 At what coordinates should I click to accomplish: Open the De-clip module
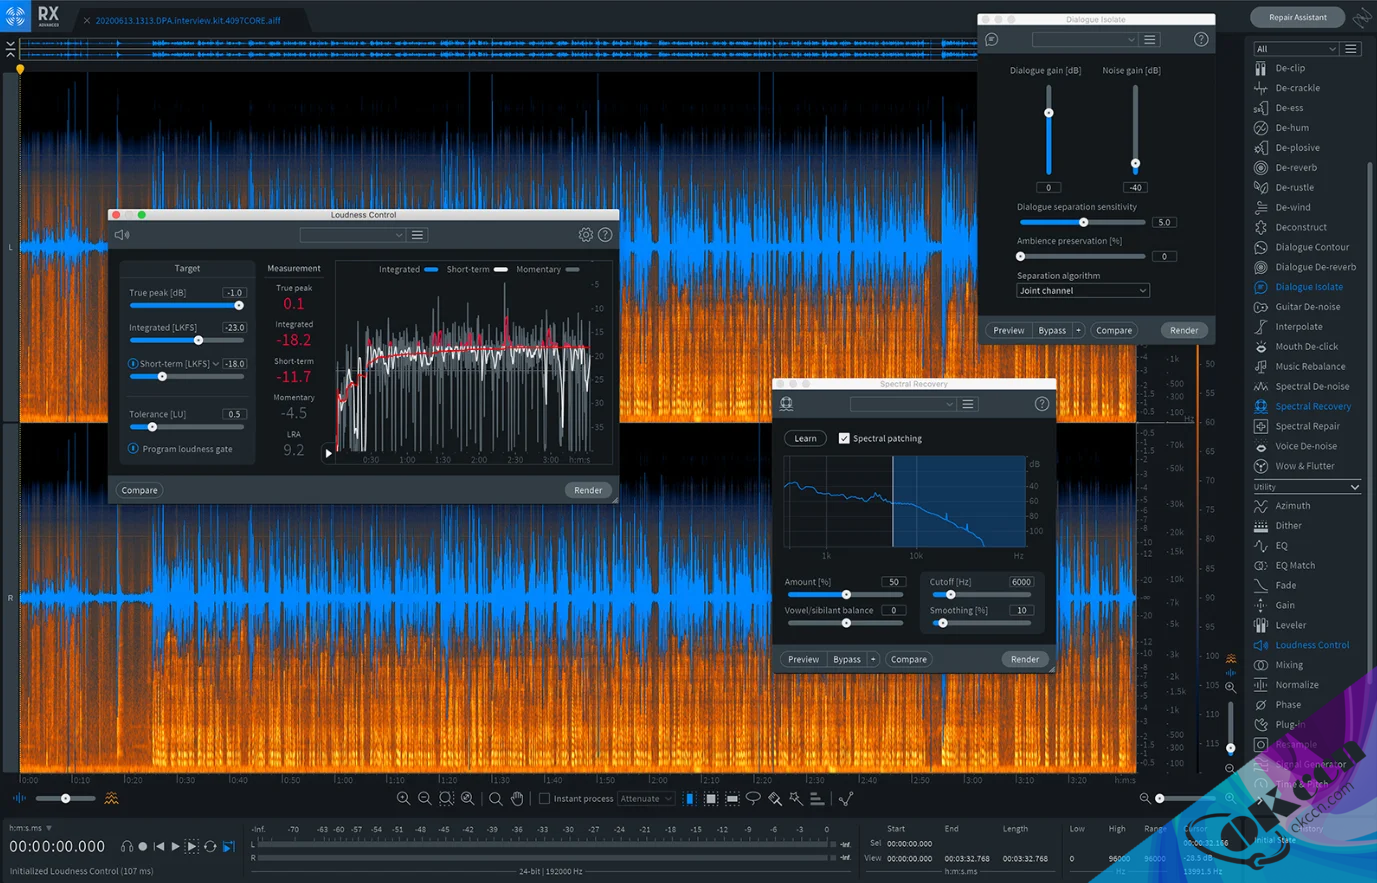[1290, 68]
